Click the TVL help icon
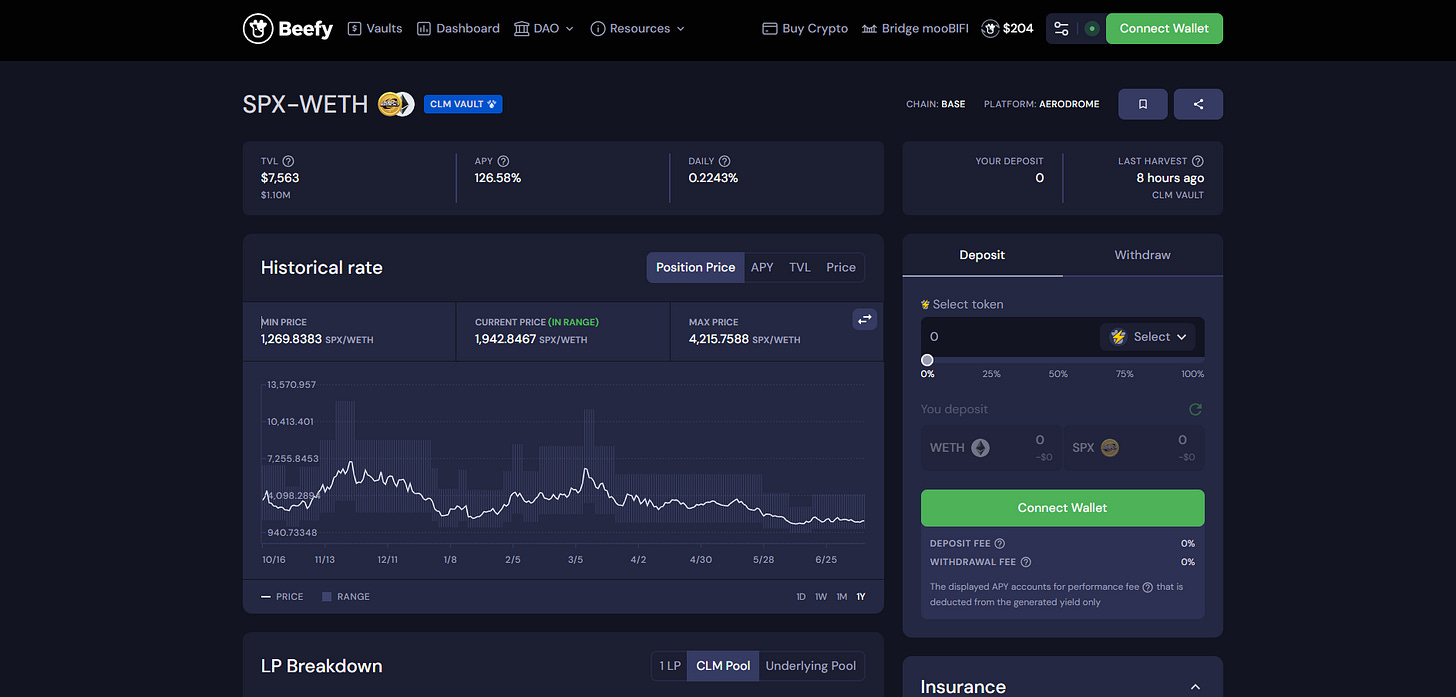 [x=289, y=161]
